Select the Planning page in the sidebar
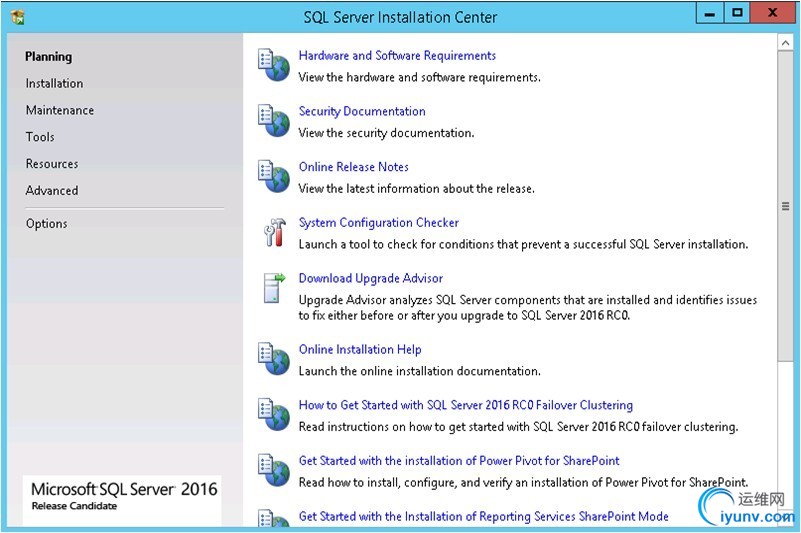This screenshot has height=533, width=801. [x=49, y=57]
